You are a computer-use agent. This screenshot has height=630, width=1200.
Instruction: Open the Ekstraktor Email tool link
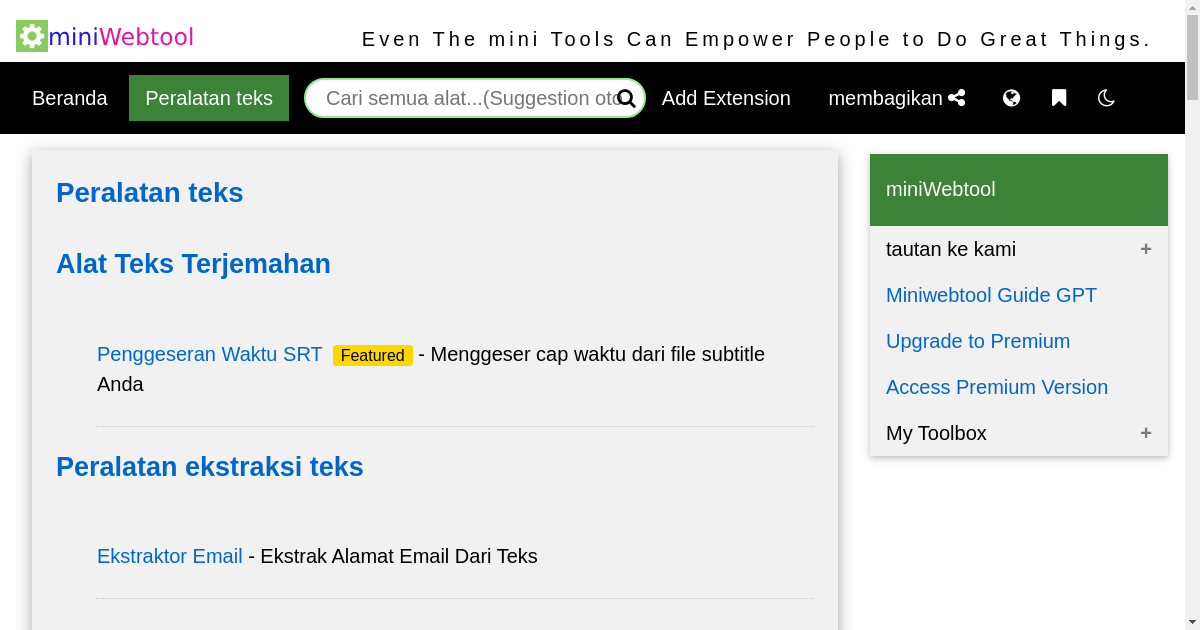coord(170,556)
